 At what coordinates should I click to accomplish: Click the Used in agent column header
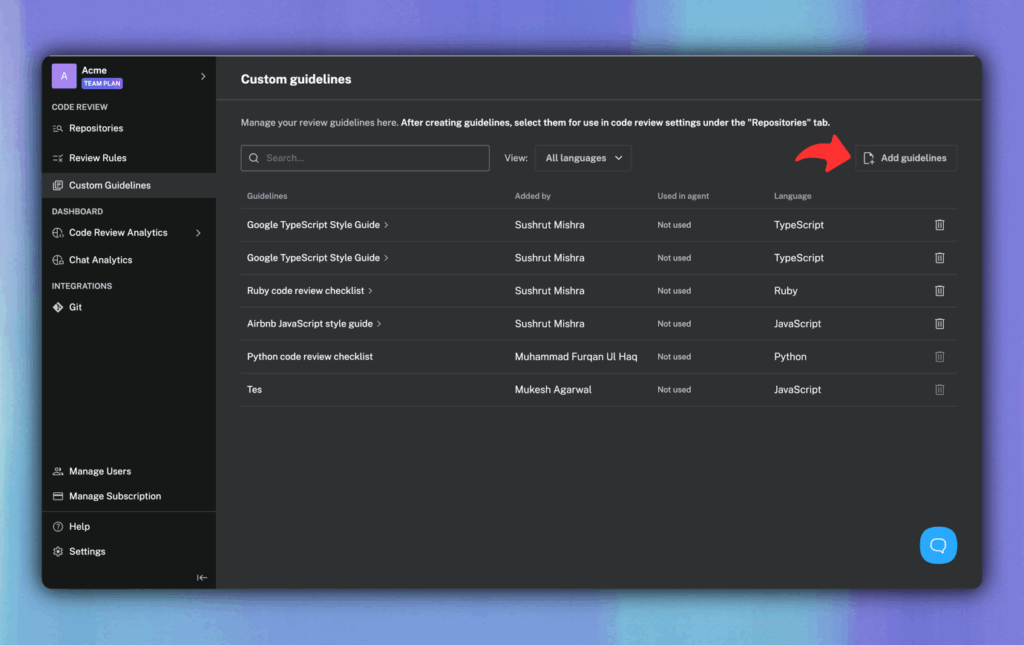pos(683,196)
